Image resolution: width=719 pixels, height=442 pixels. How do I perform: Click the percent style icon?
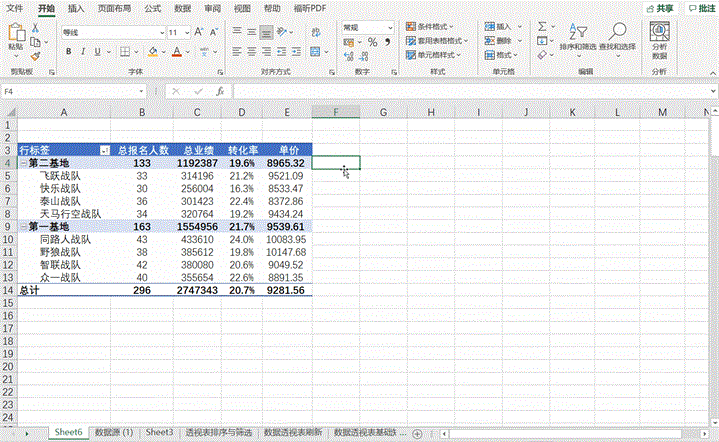point(373,42)
